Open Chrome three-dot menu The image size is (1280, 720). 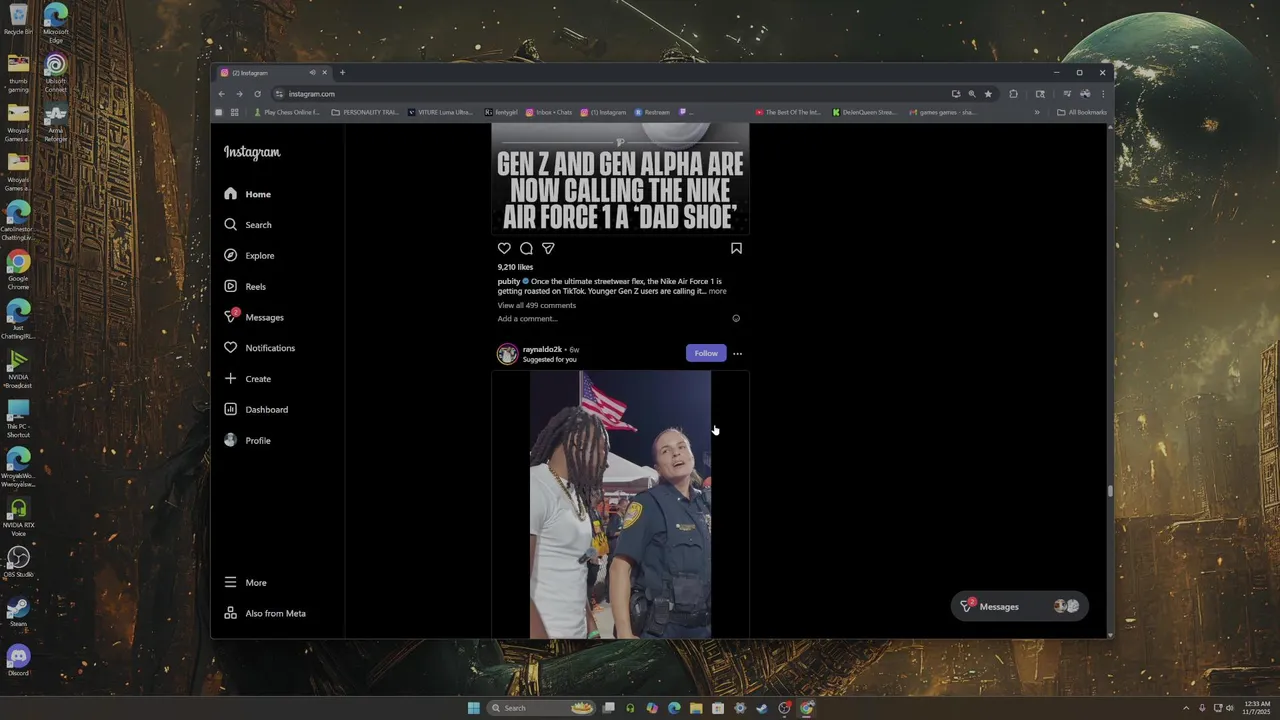pos(1103,94)
